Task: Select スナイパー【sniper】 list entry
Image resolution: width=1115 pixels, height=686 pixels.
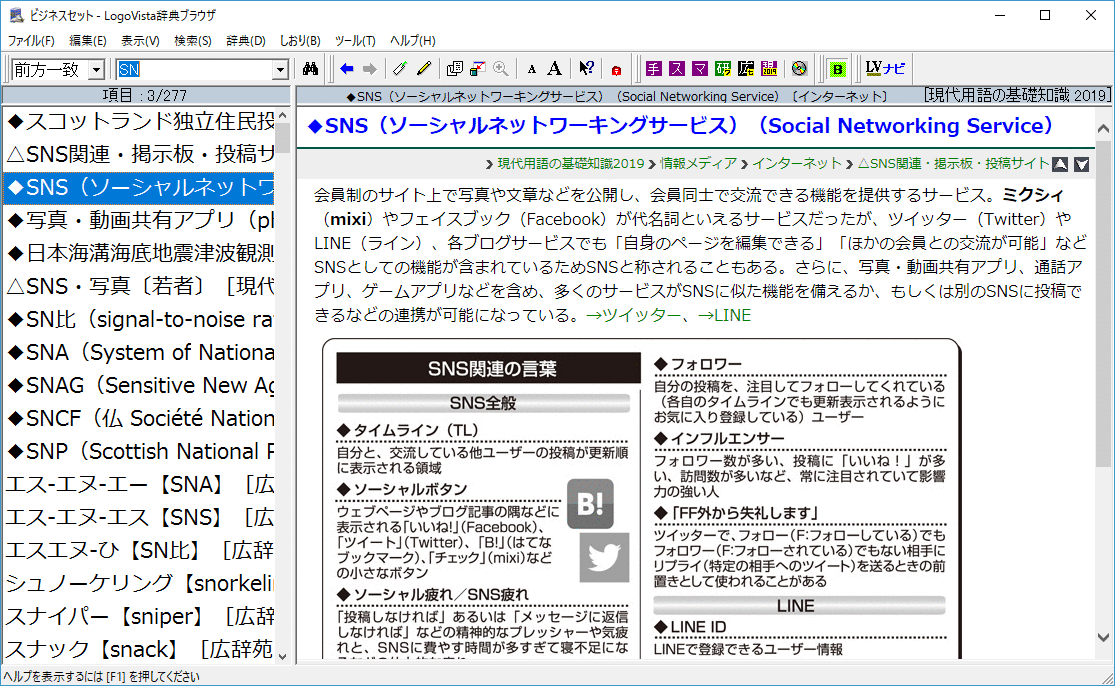Action: [139, 616]
